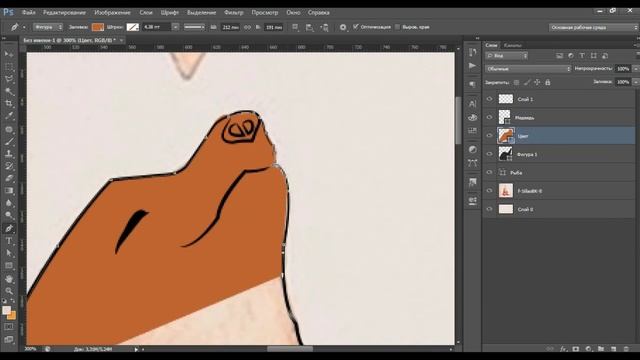Switch to the Каналы tab
The width and height of the screenshot is (640, 360).
tap(513, 45)
